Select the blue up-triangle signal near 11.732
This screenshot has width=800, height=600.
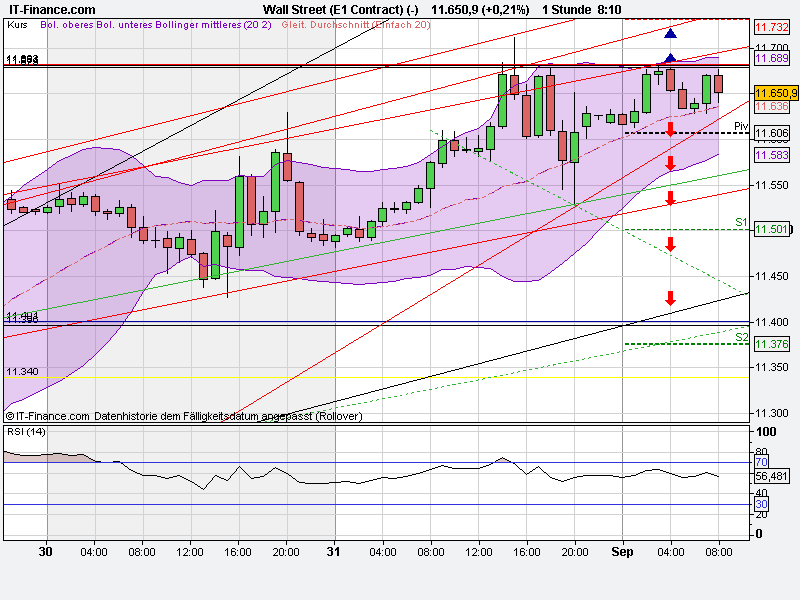point(668,33)
